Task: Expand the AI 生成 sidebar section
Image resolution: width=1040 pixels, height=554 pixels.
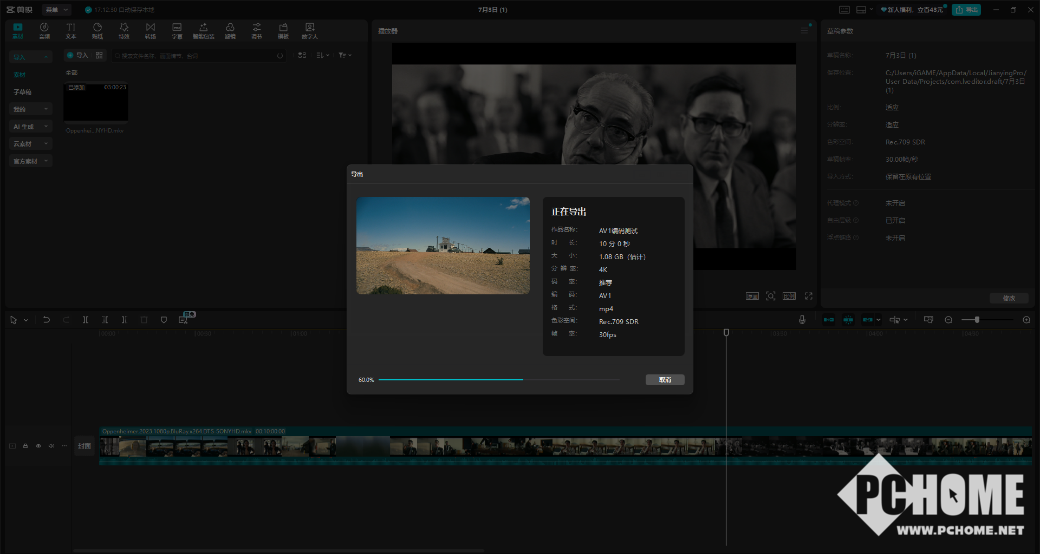Action: point(31,126)
